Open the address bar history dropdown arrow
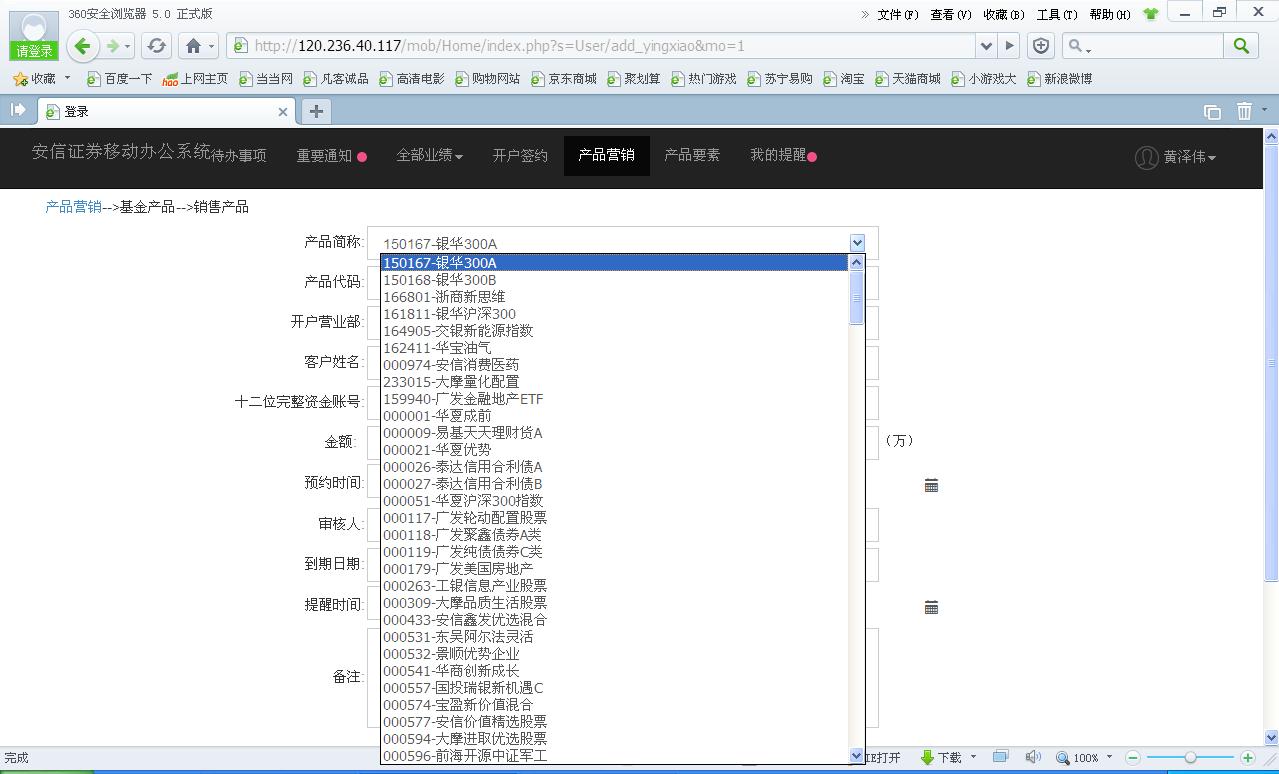 [x=987, y=46]
